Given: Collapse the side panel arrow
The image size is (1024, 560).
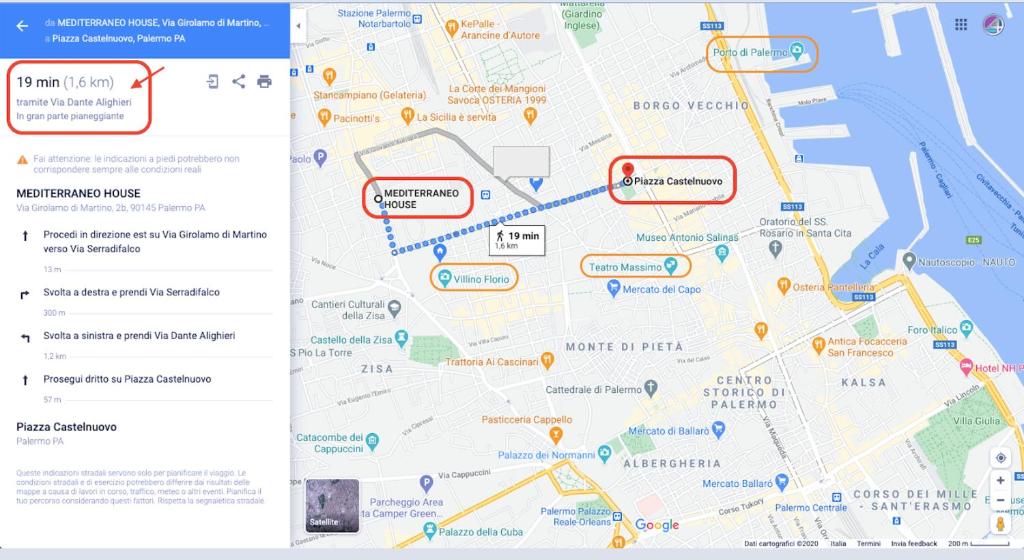Looking at the screenshot, I should (x=298, y=26).
